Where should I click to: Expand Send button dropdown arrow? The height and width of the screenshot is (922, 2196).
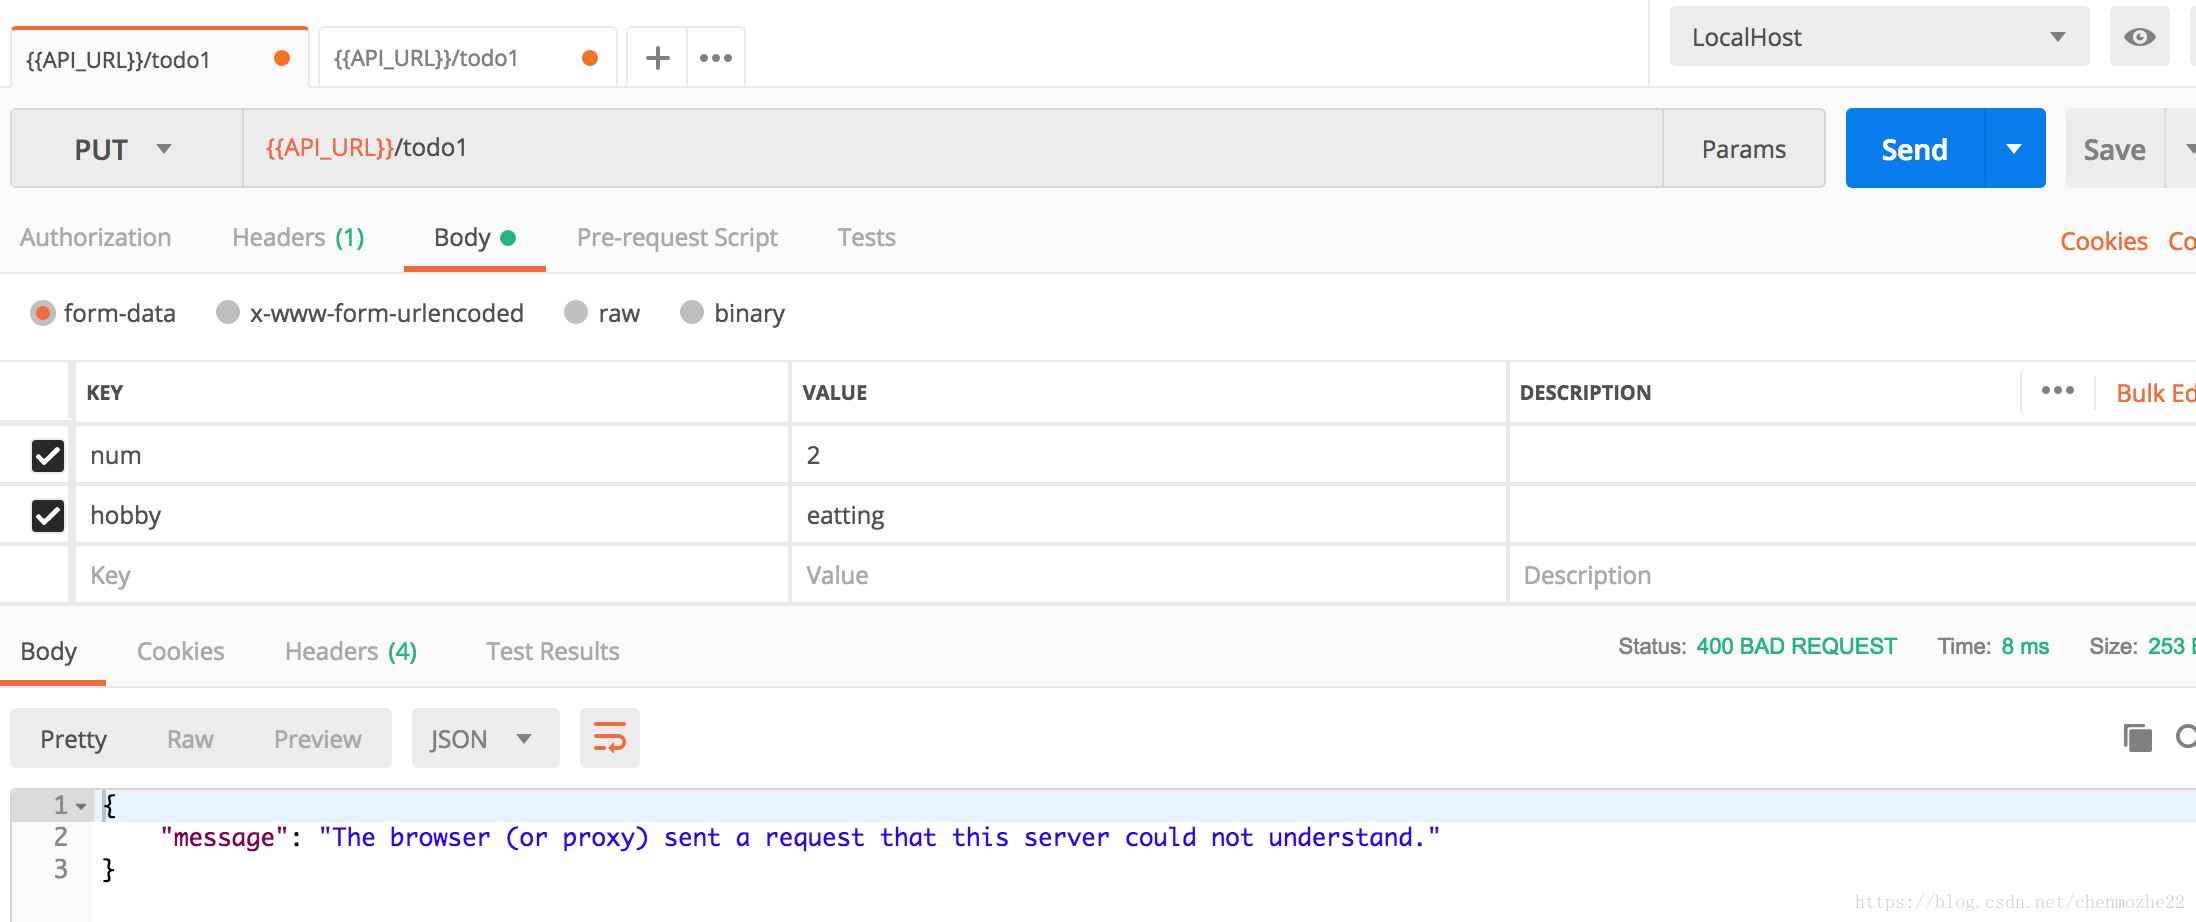(2014, 149)
